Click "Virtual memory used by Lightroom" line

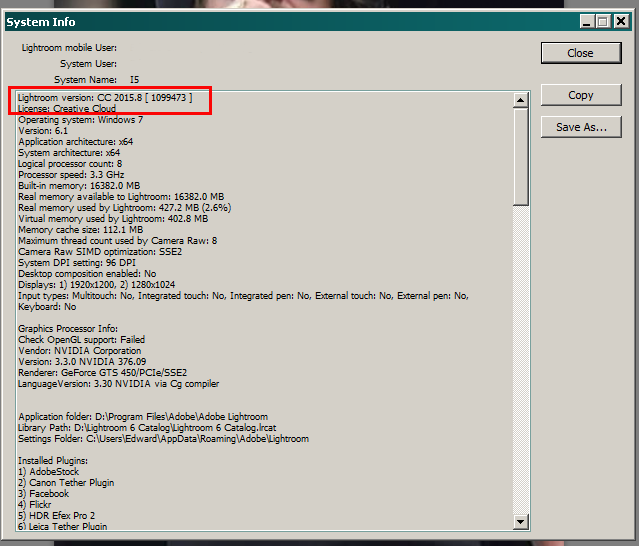[113, 219]
